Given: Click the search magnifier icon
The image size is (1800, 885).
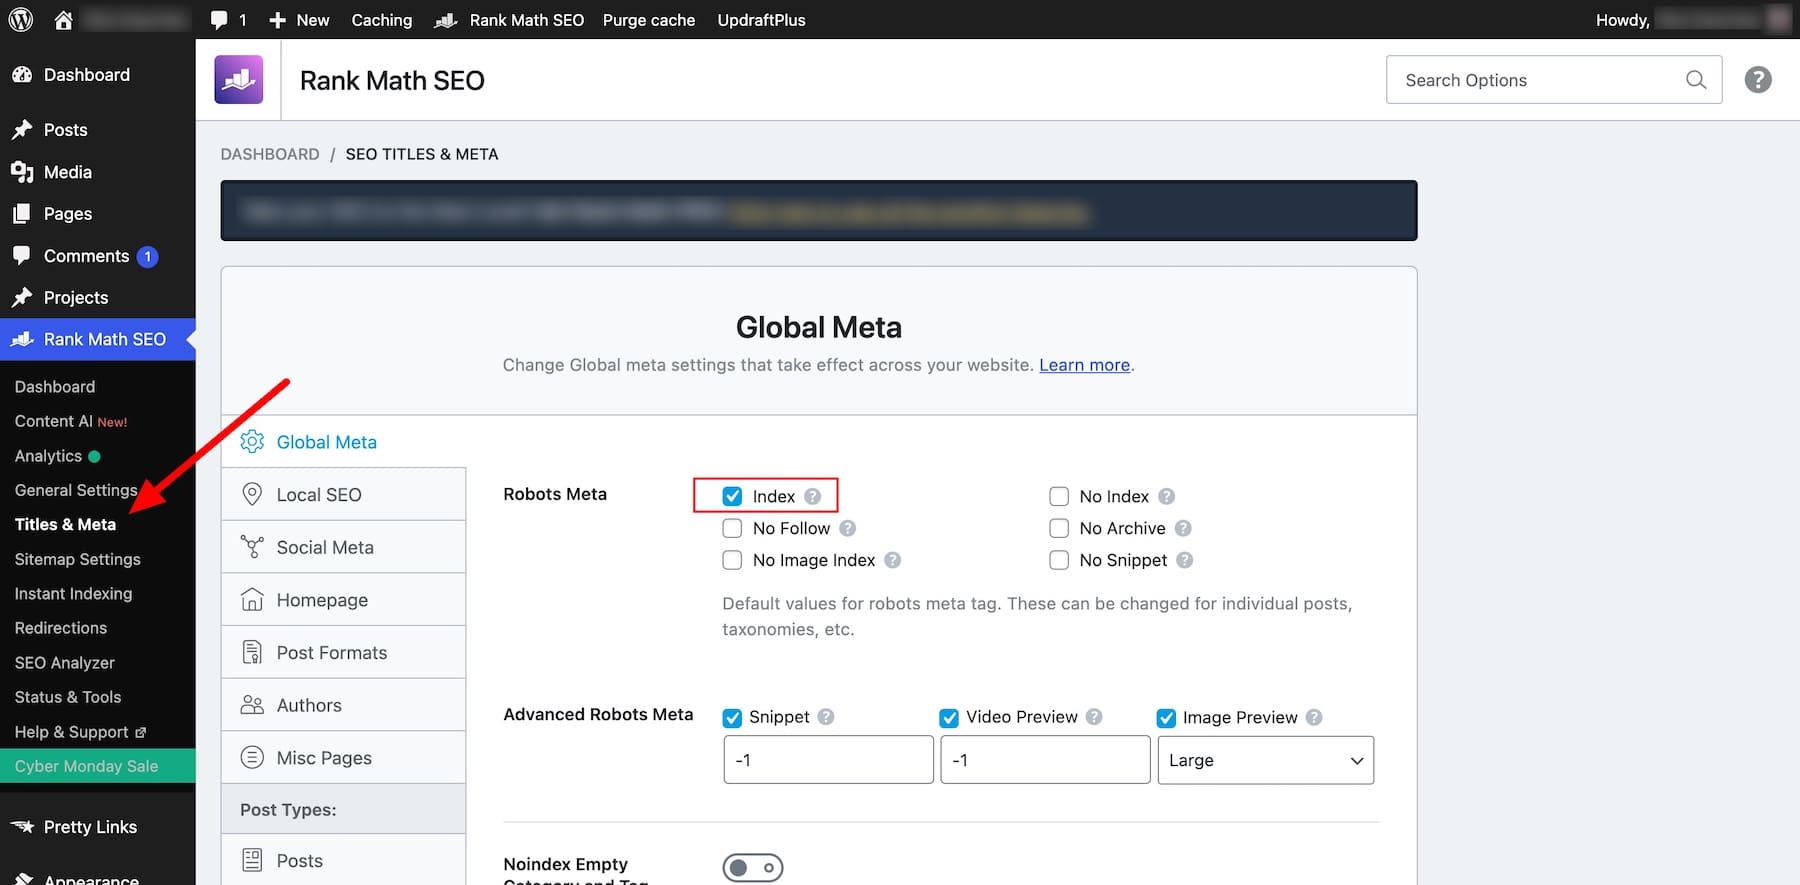Looking at the screenshot, I should coord(1696,80).
